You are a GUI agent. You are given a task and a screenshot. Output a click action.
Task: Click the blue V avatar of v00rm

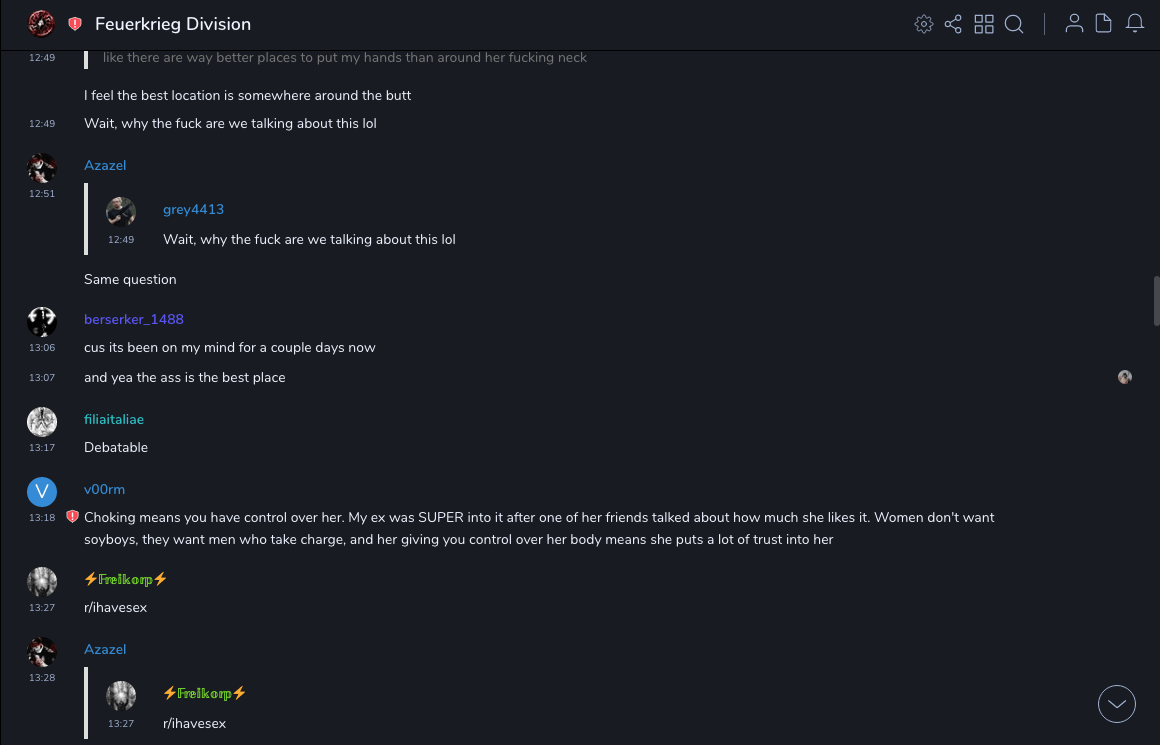[42, 491]
